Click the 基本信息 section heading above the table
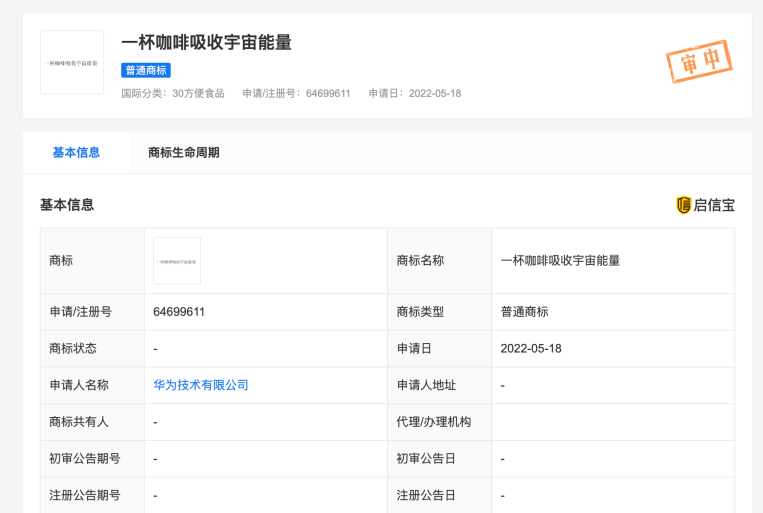This screenshot has height=513, width=763. point(67,205)
